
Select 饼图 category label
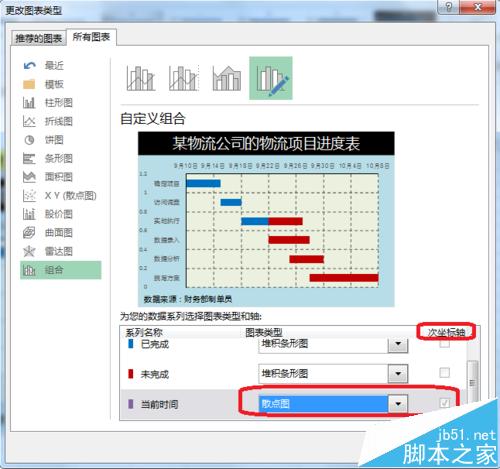click(x=54, y=140)
